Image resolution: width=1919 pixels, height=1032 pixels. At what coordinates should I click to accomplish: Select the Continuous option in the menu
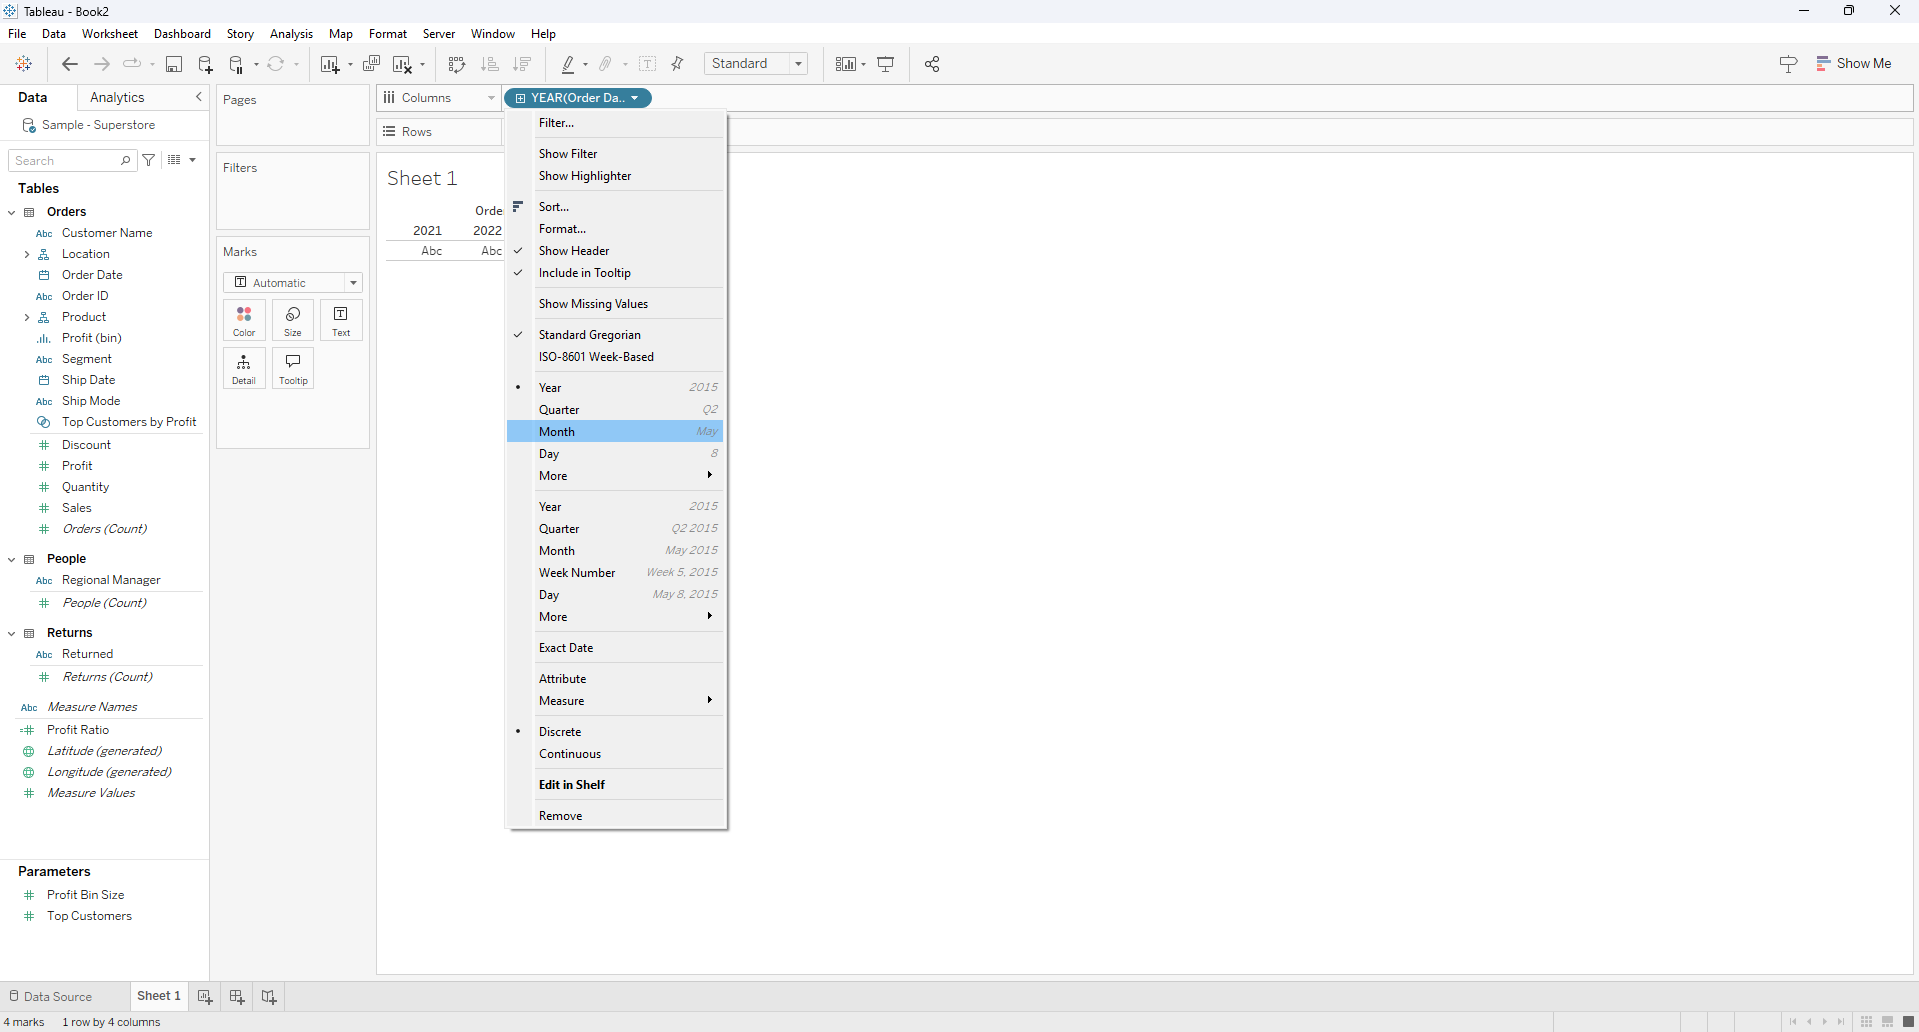[x=615, y=754]
